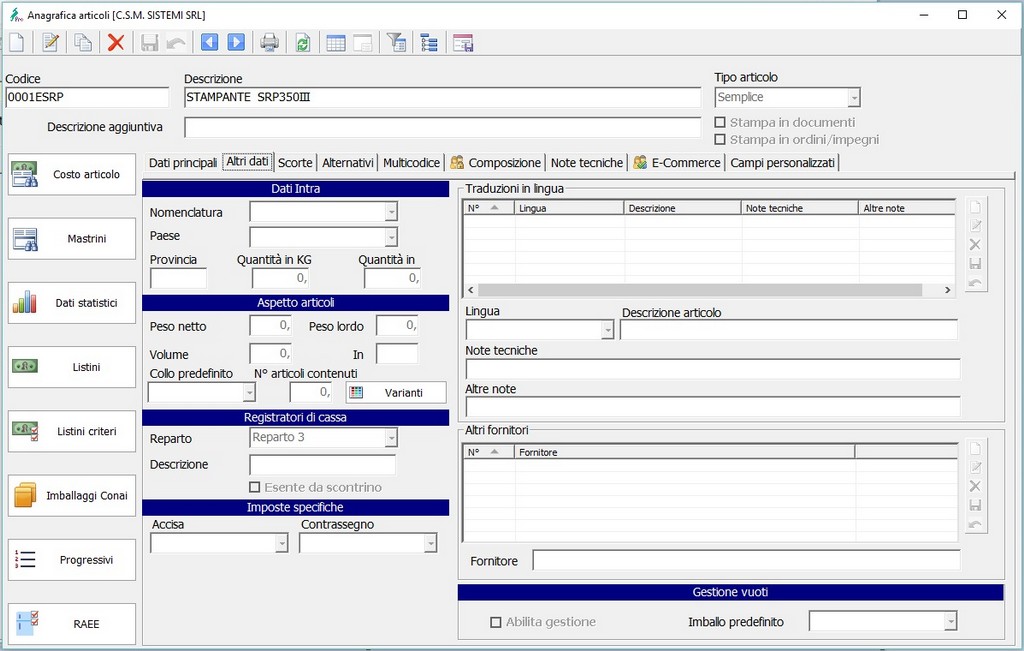Expand the Collo predefinito dropdown

point(249,392)
